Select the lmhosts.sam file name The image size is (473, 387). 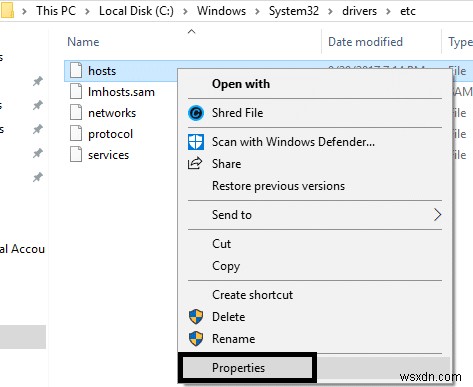pos(121,92)
